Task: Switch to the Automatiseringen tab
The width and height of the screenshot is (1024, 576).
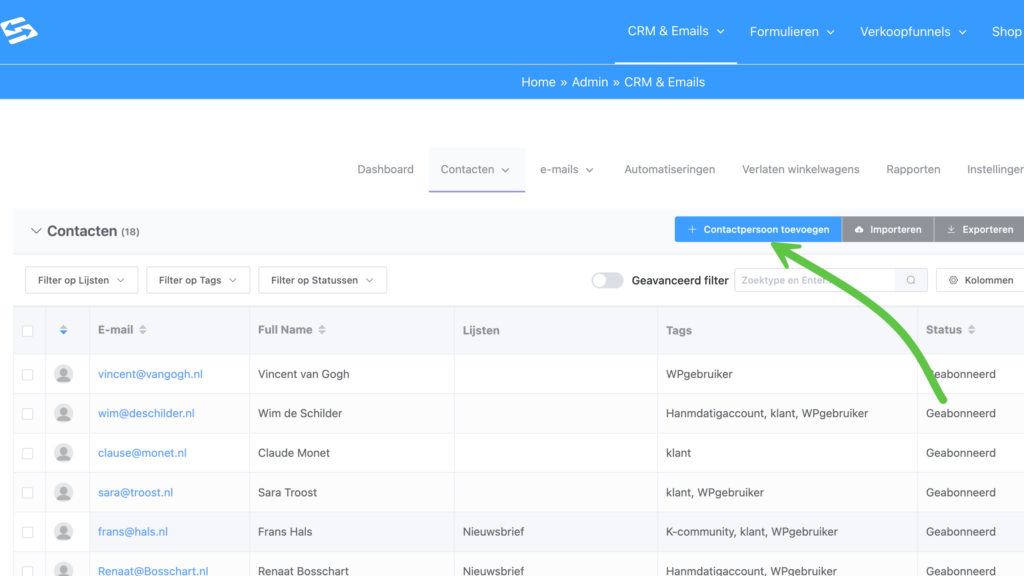Action: 669,170
